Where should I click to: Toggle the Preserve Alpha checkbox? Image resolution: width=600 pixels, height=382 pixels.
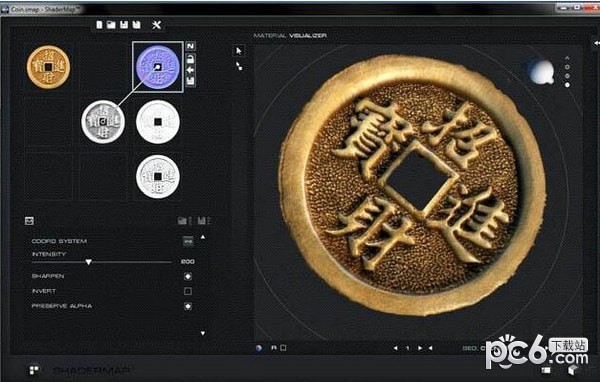tap(188, 306)
